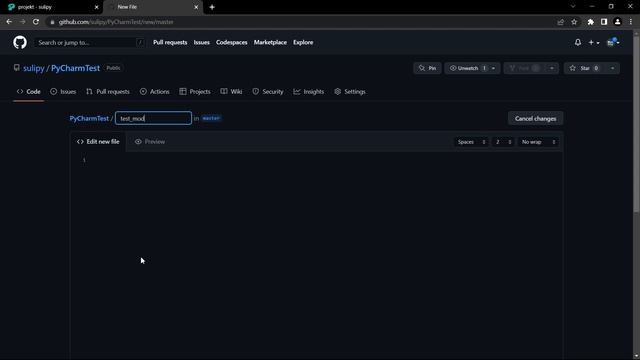The image size is (640, 360).
Task: Open the tab search chevron
Action: point(573,7)
